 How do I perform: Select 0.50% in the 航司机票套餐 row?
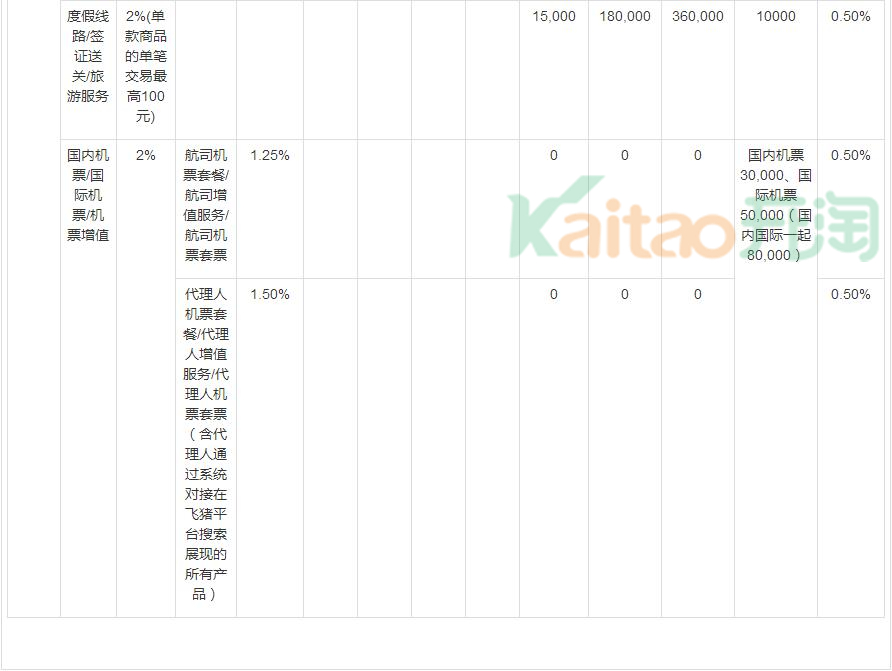(850, 155)
